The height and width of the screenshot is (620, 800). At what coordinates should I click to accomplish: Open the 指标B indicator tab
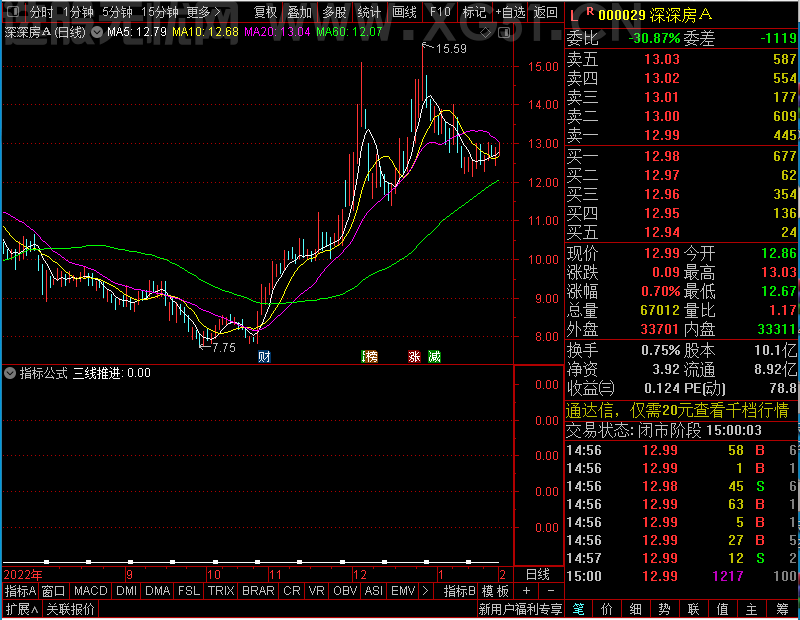click(x=460, y=591)
